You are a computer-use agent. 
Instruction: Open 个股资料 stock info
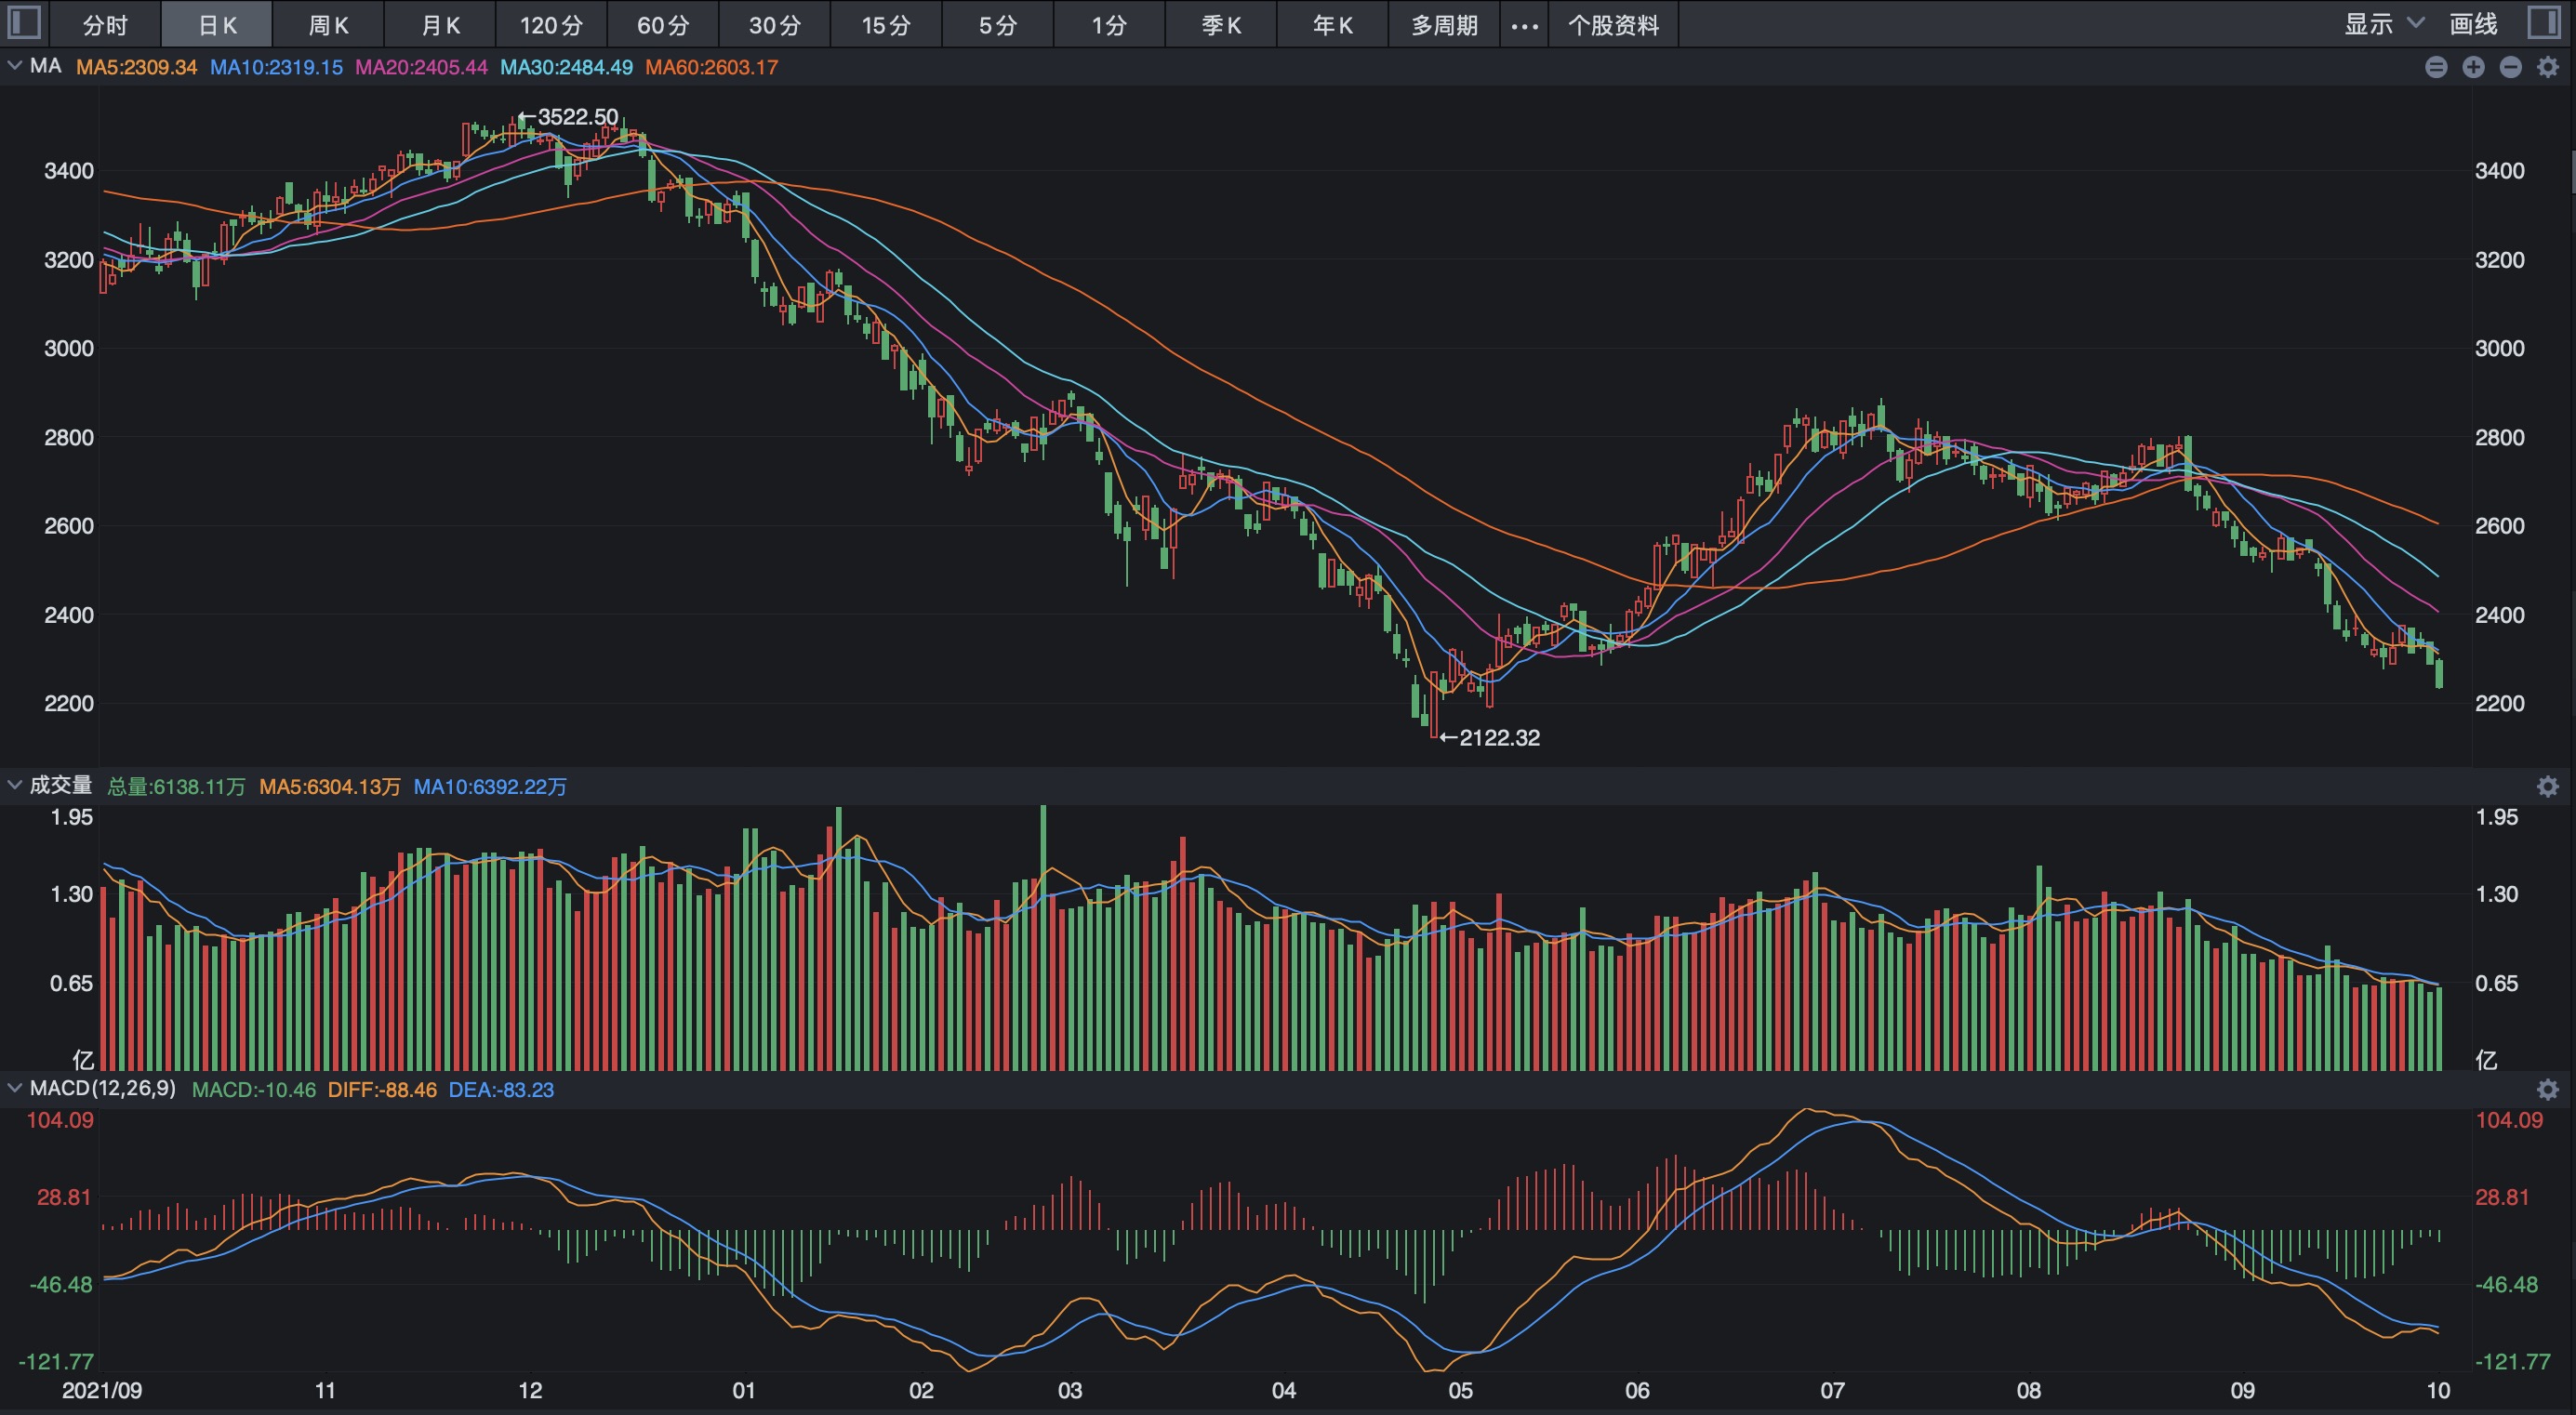click(1613, 25)
